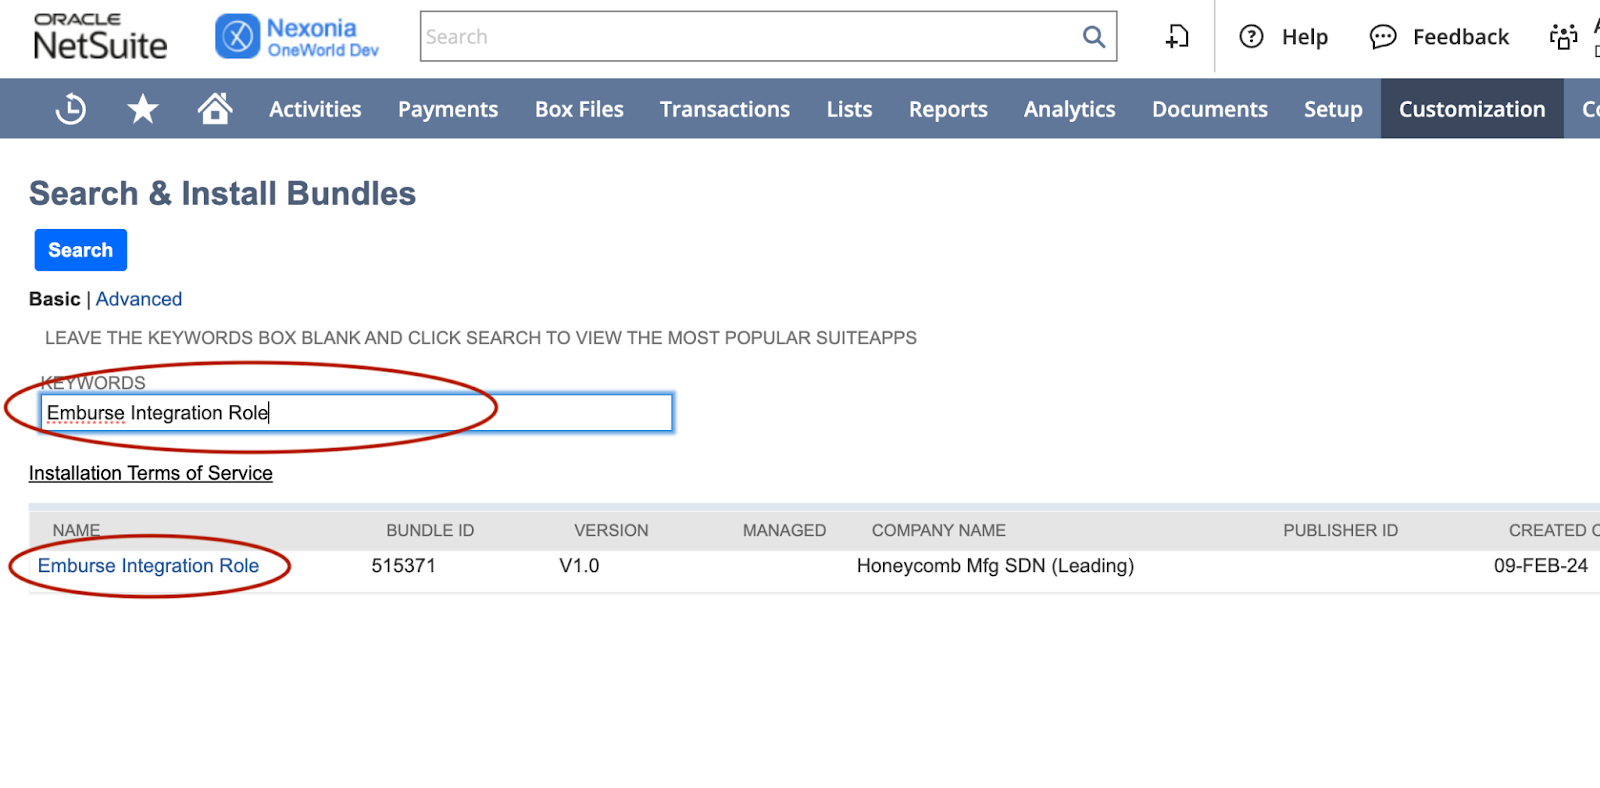Click the Oracle NetSuite logo
This screenshot has width=1600, height=788.
click(x=100, y=37)
